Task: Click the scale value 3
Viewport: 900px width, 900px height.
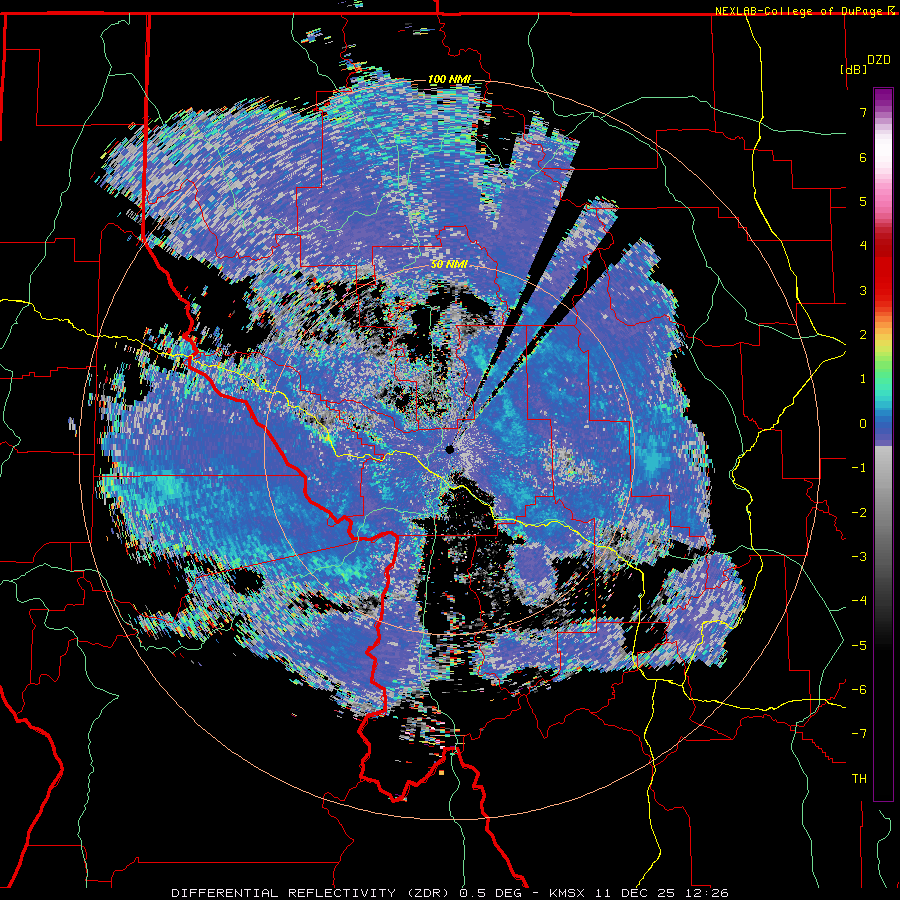Action: [x=863, y=290]
